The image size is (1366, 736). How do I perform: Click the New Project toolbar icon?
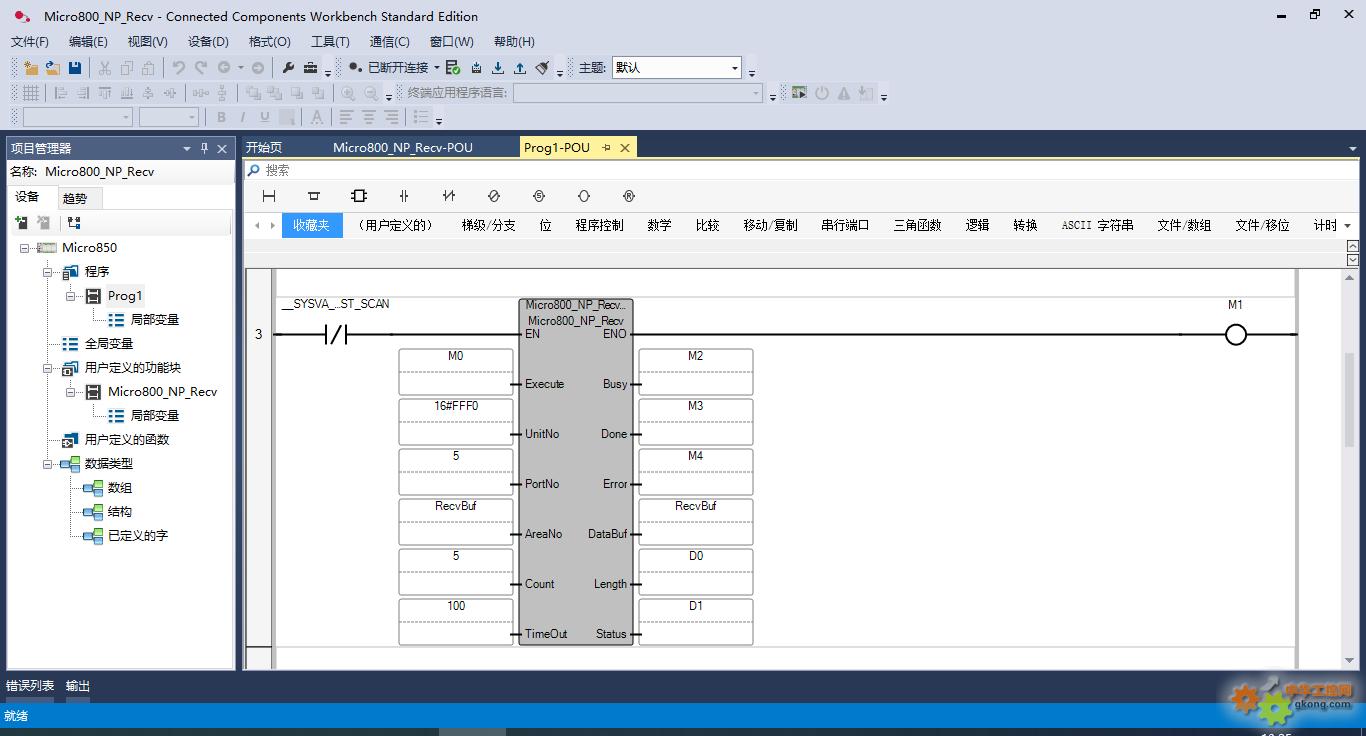point(31,68)
